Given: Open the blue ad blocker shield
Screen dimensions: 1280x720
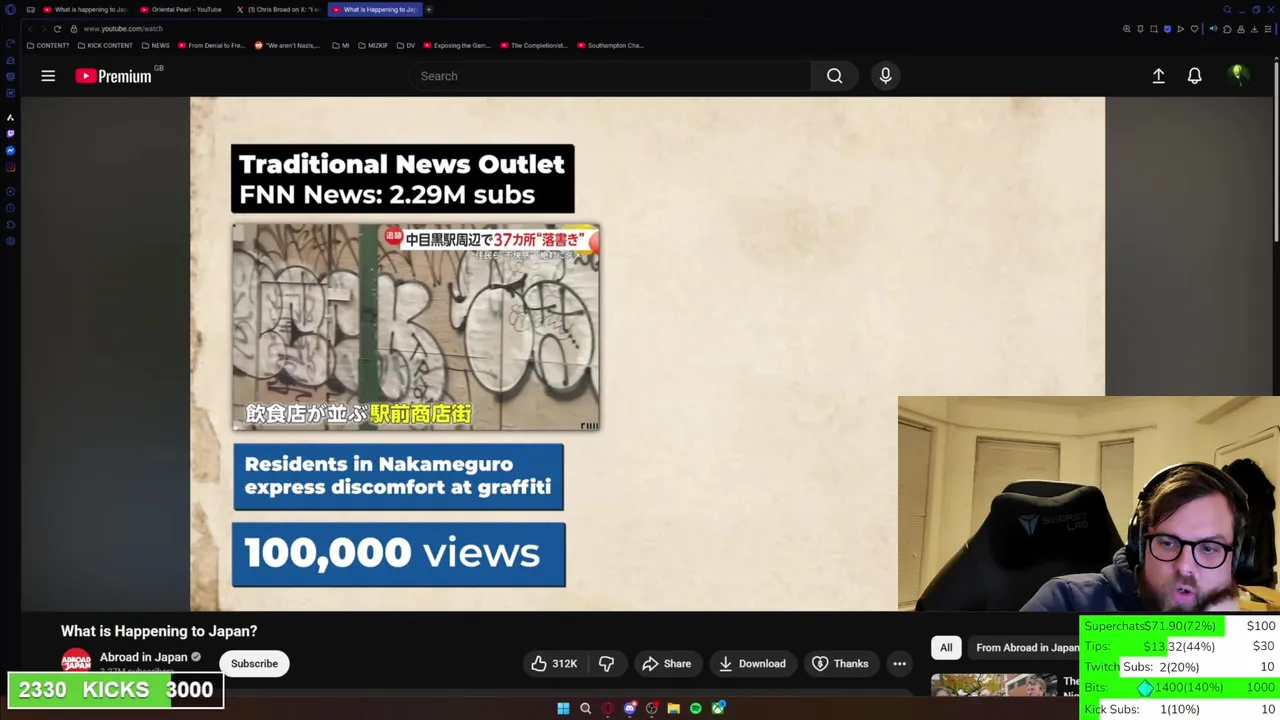Looking at the screenshot, I should [x=1167, y=29].
